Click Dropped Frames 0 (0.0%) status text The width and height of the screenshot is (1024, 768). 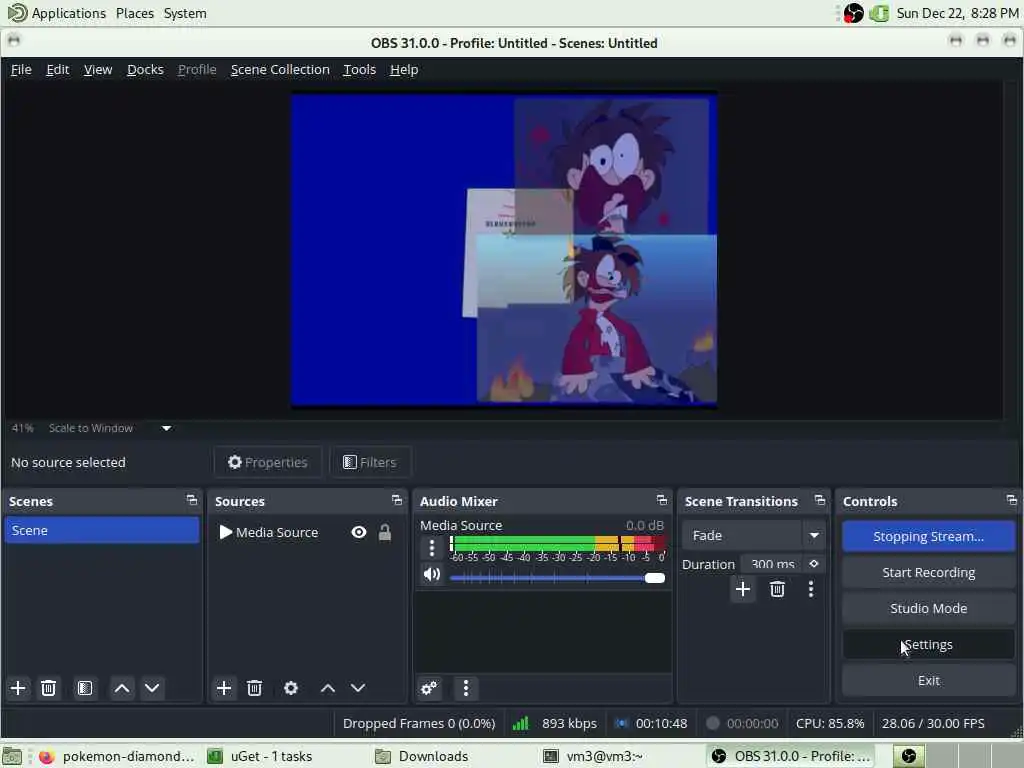click(x=419, y=723)
